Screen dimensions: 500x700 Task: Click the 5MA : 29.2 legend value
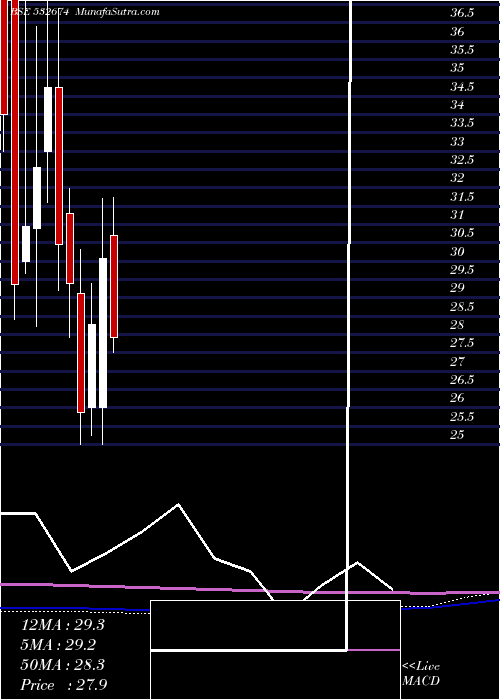pos(58,645)
